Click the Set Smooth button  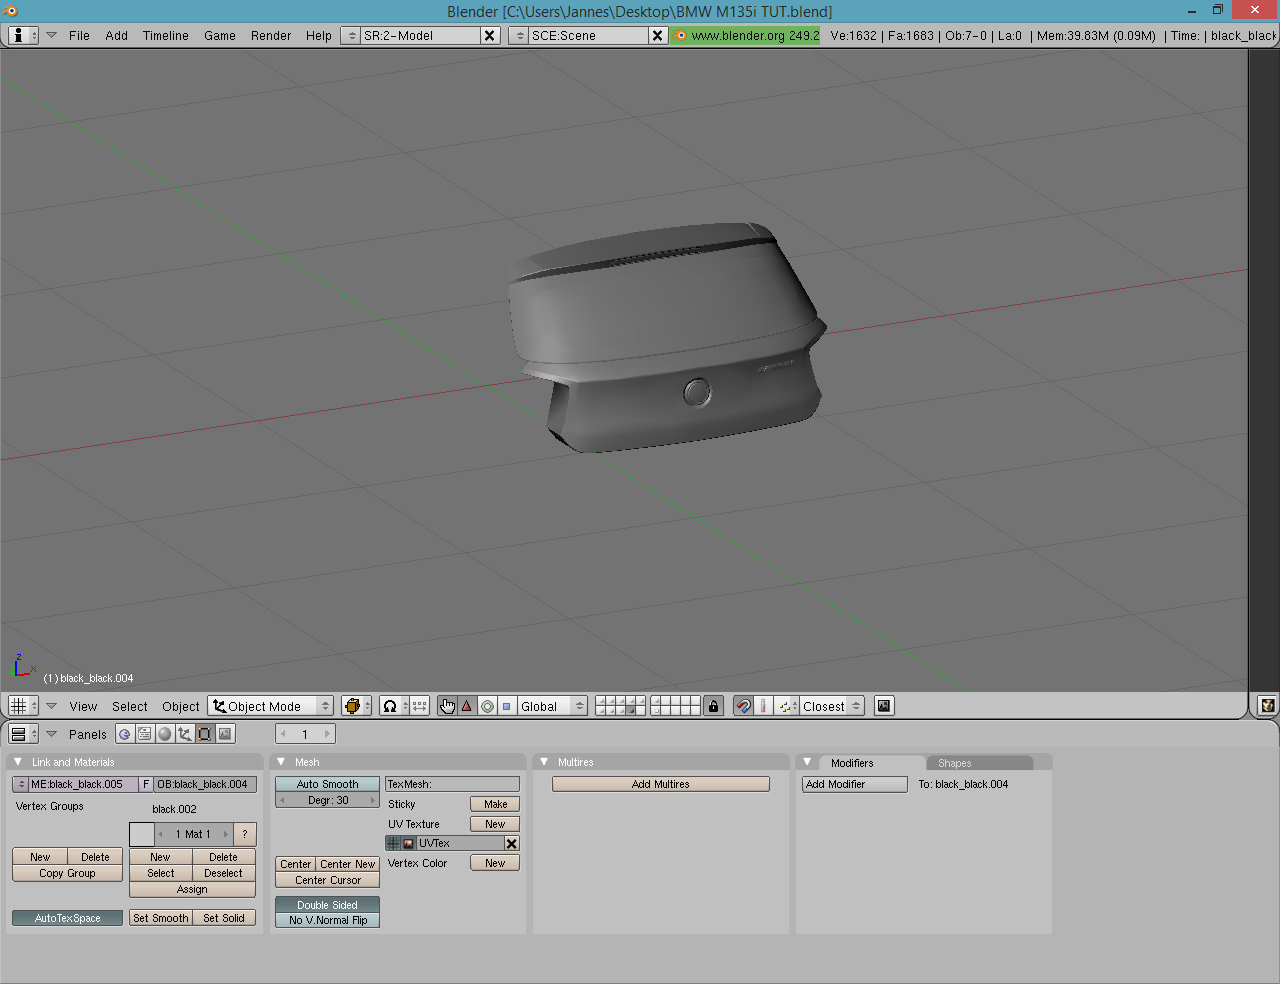[x=160, y=918]
